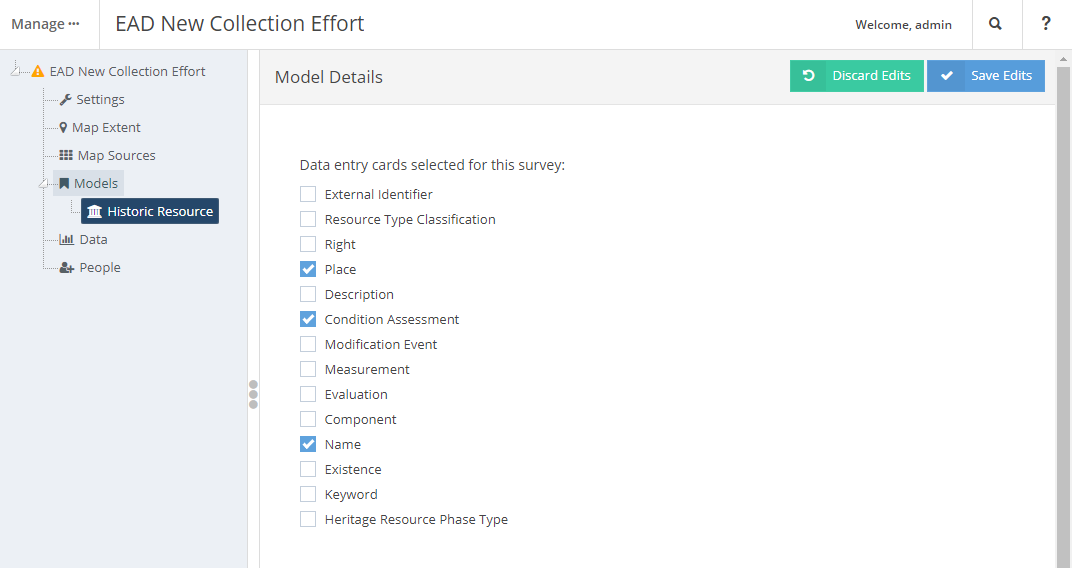
Task: Click the orange warning triangle icon
Action: click(x=38, y=71)
